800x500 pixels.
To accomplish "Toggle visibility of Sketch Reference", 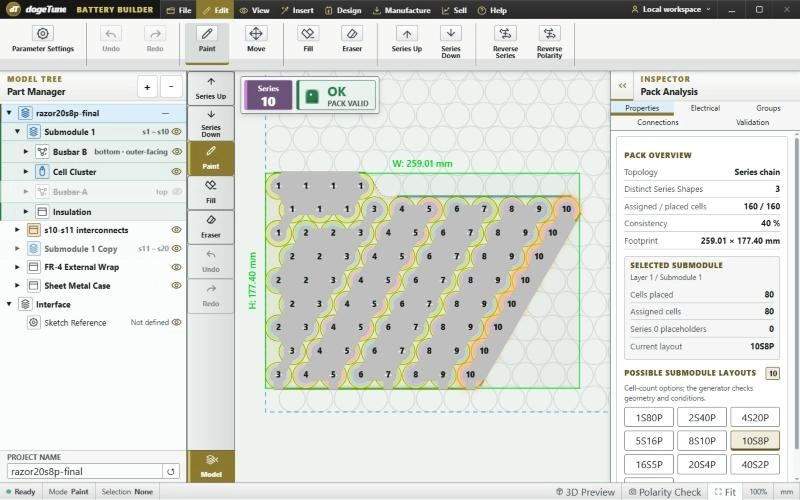I will (x=177, y=322).
